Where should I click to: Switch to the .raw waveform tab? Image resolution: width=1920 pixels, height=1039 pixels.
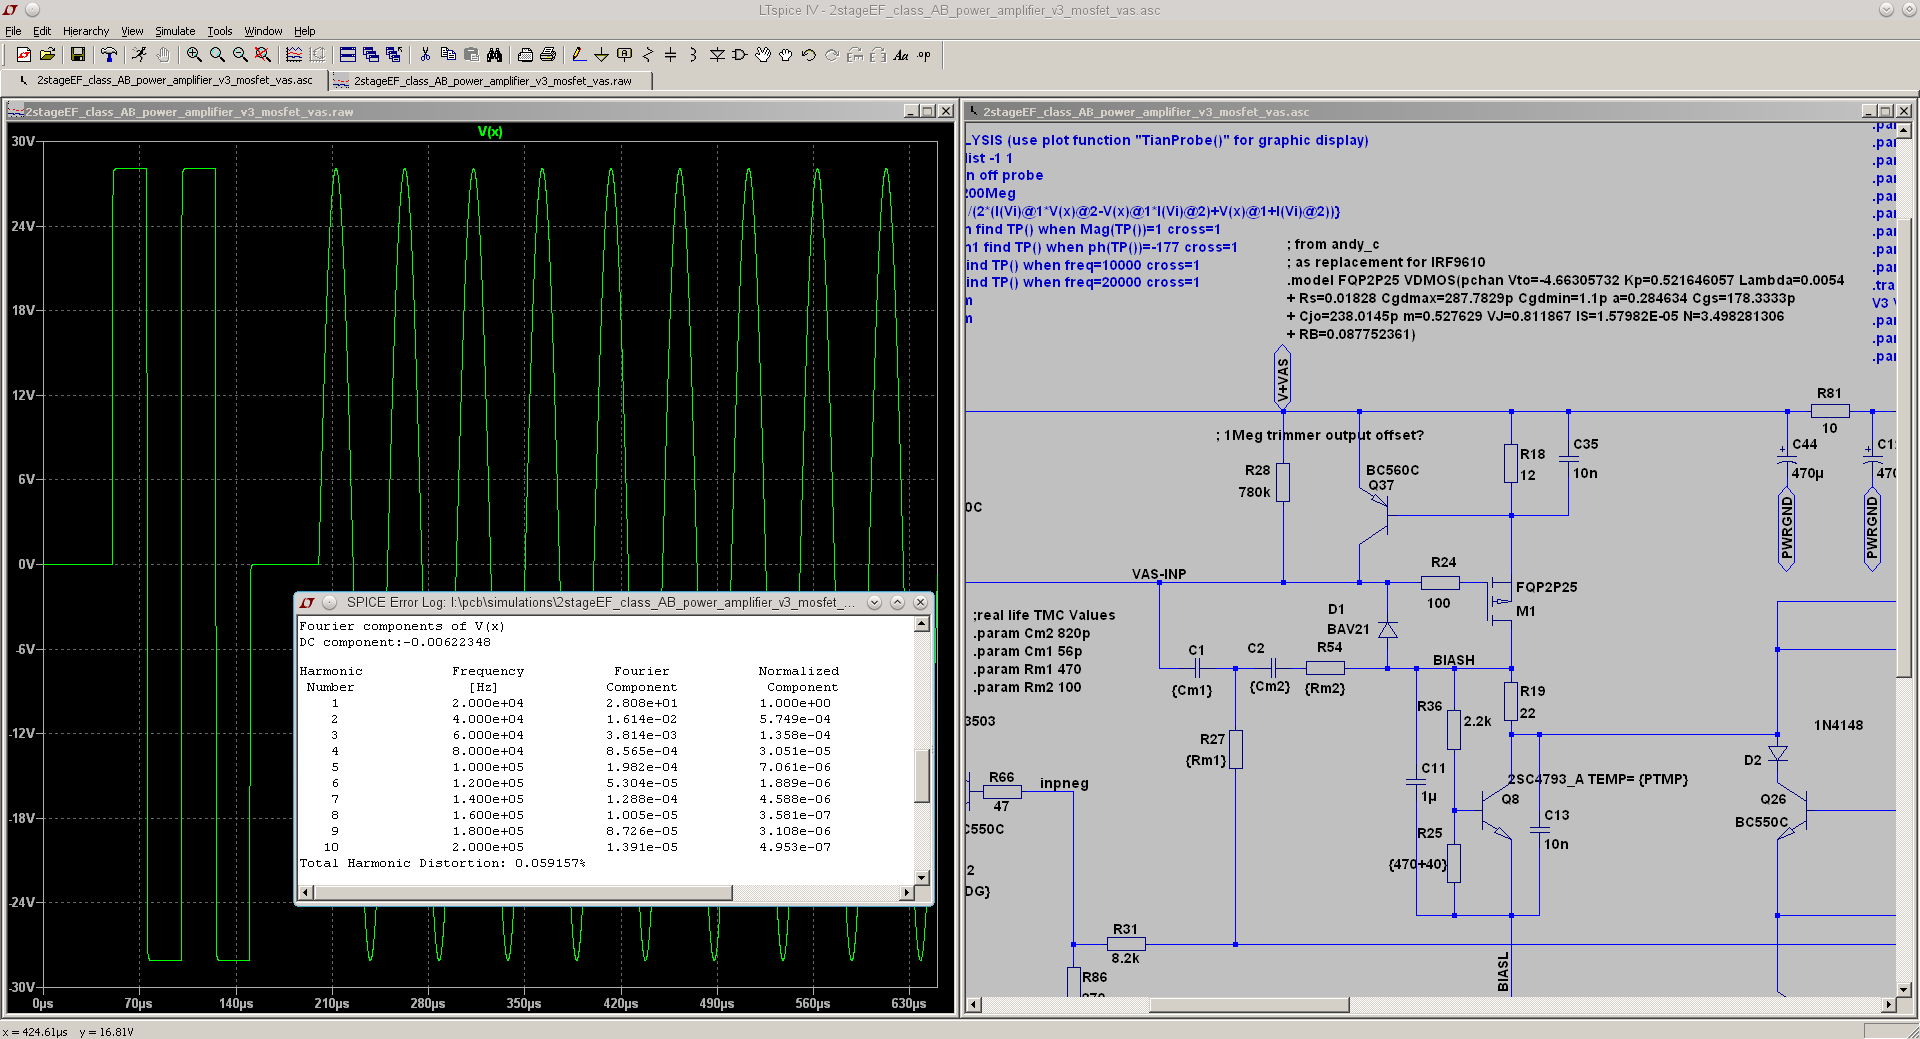point(490,81)
